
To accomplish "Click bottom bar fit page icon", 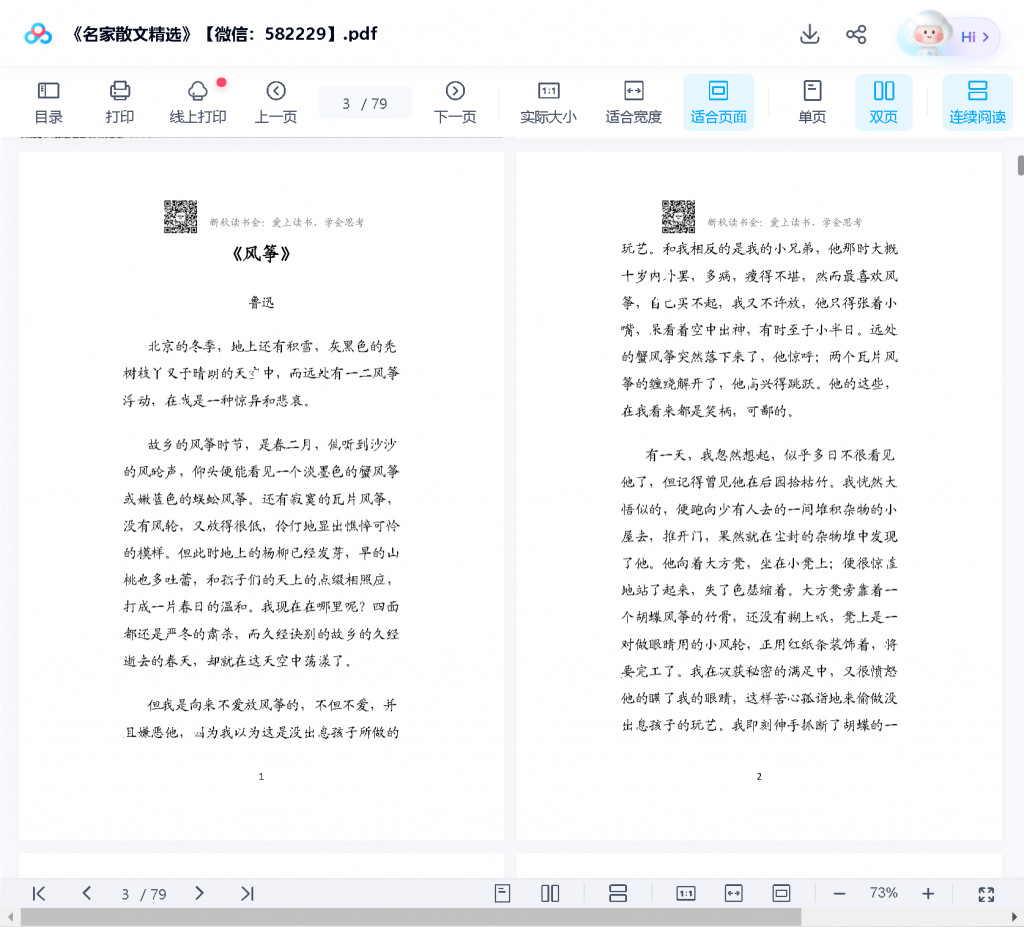I will 781,893.
